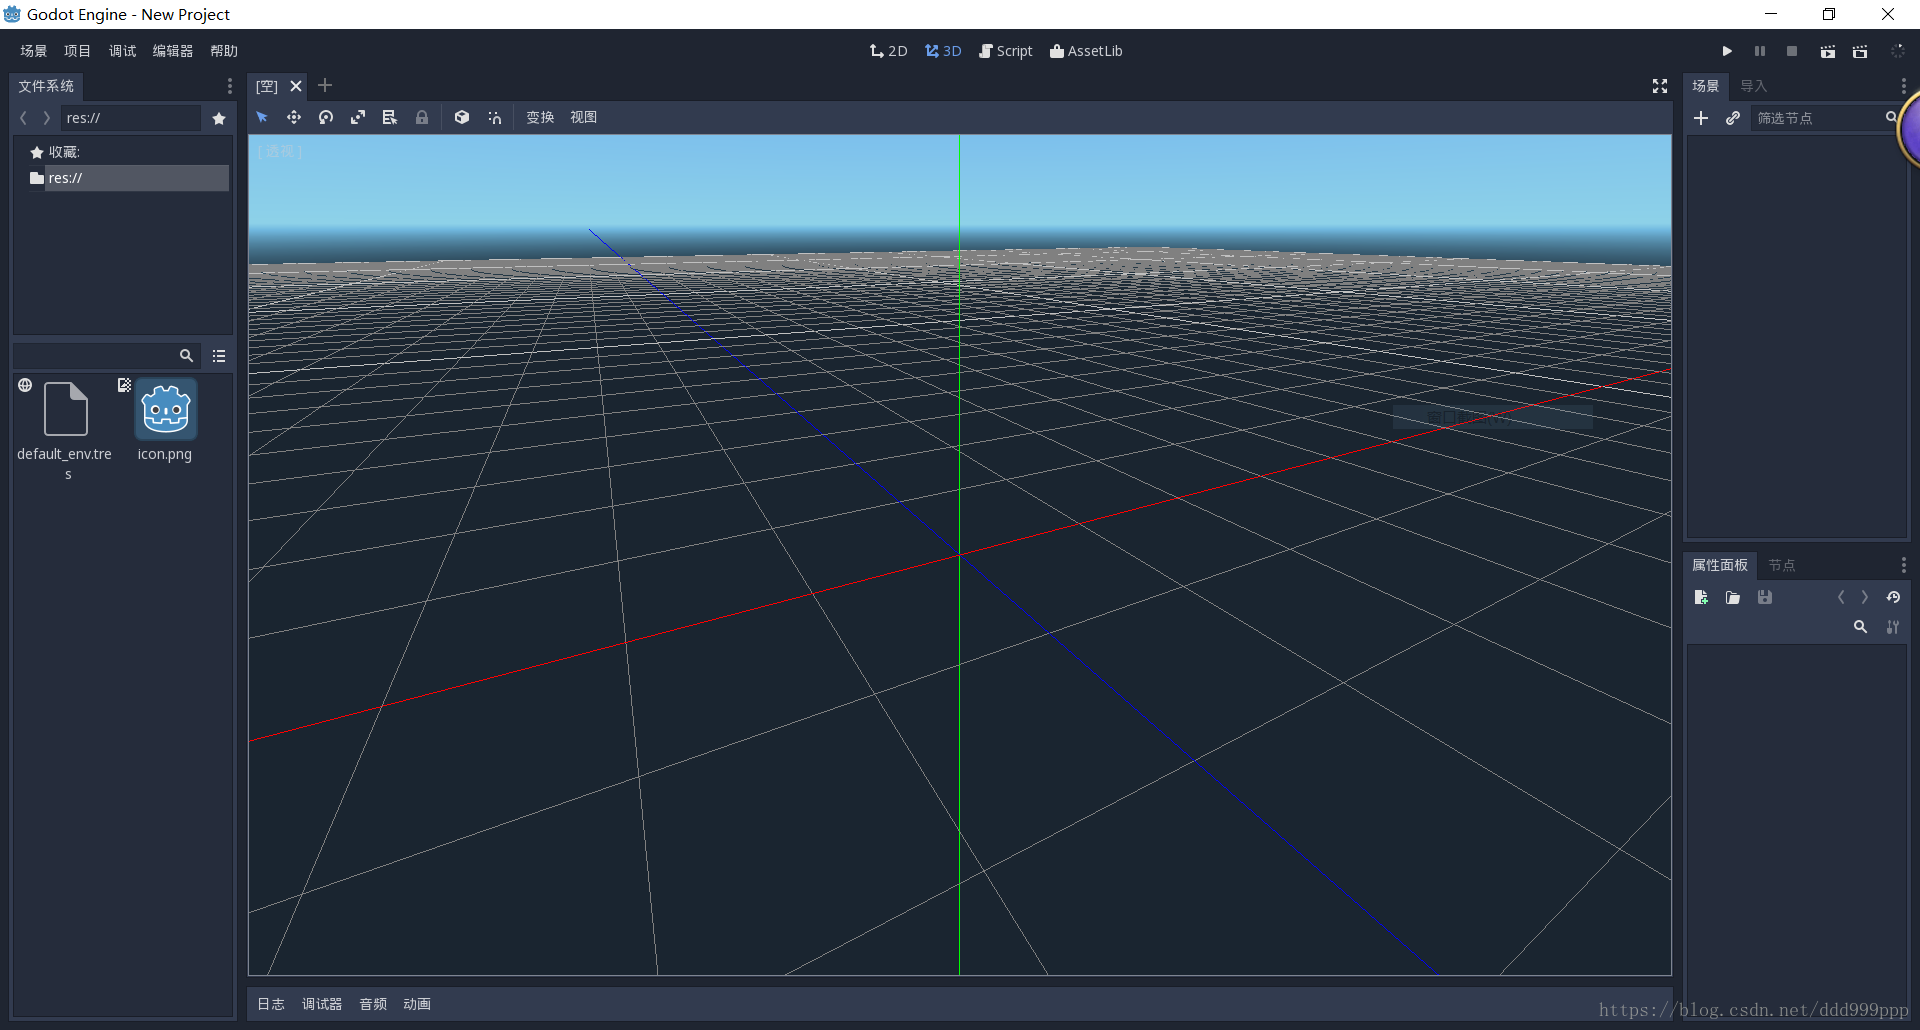
Task: Activate the Move Mode tool
Action: pyautogui.click(x=294, y=117)
